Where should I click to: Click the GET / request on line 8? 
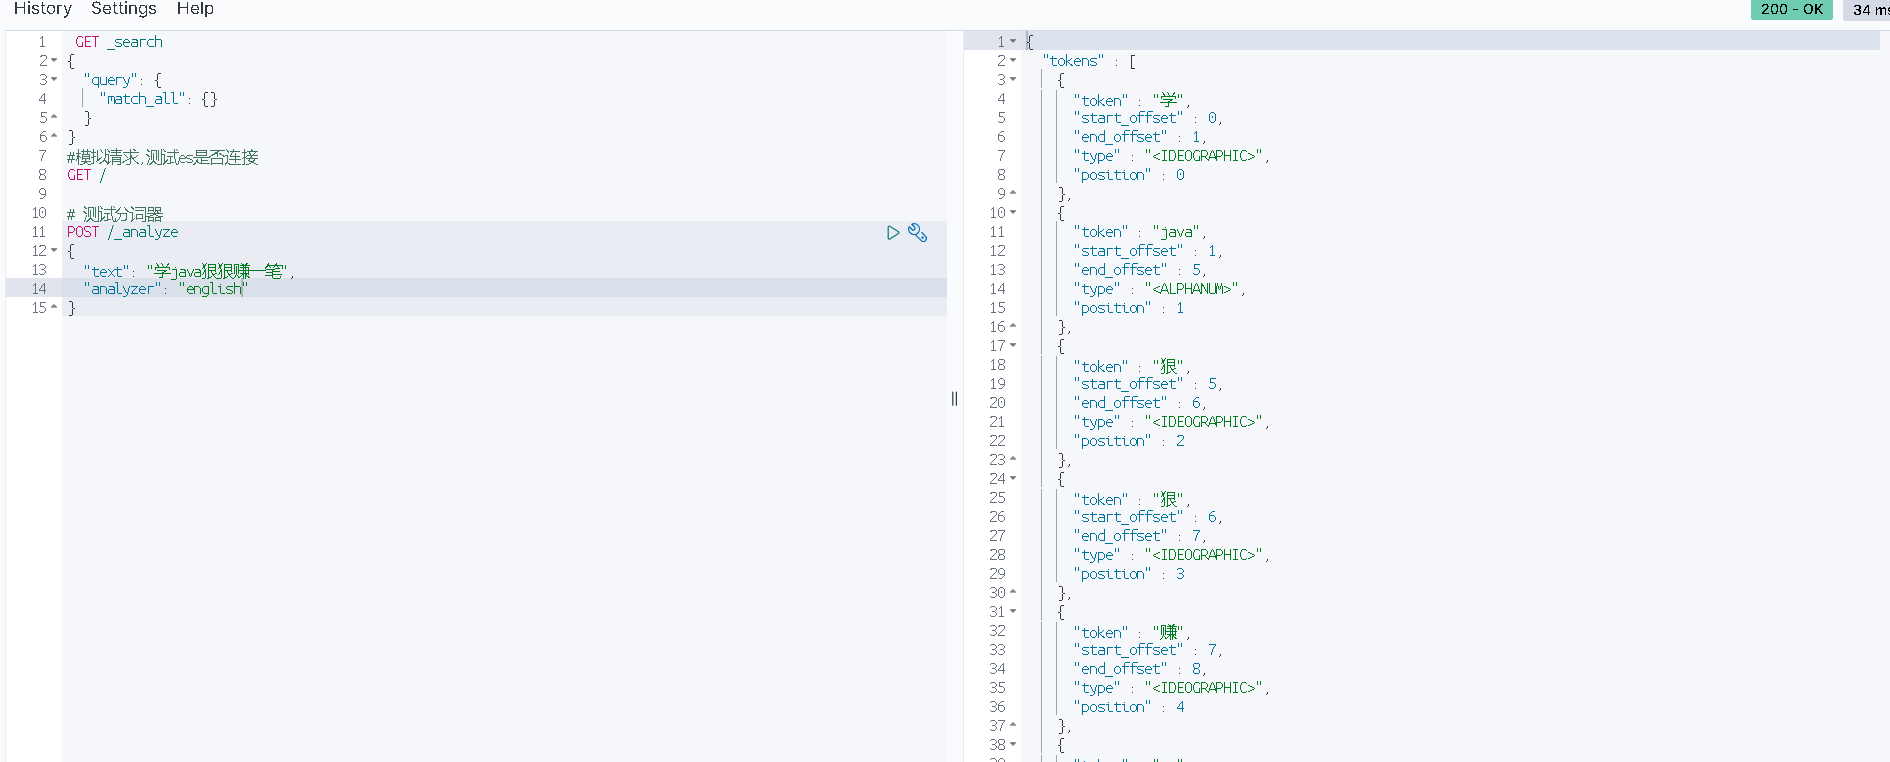(86, 175)
